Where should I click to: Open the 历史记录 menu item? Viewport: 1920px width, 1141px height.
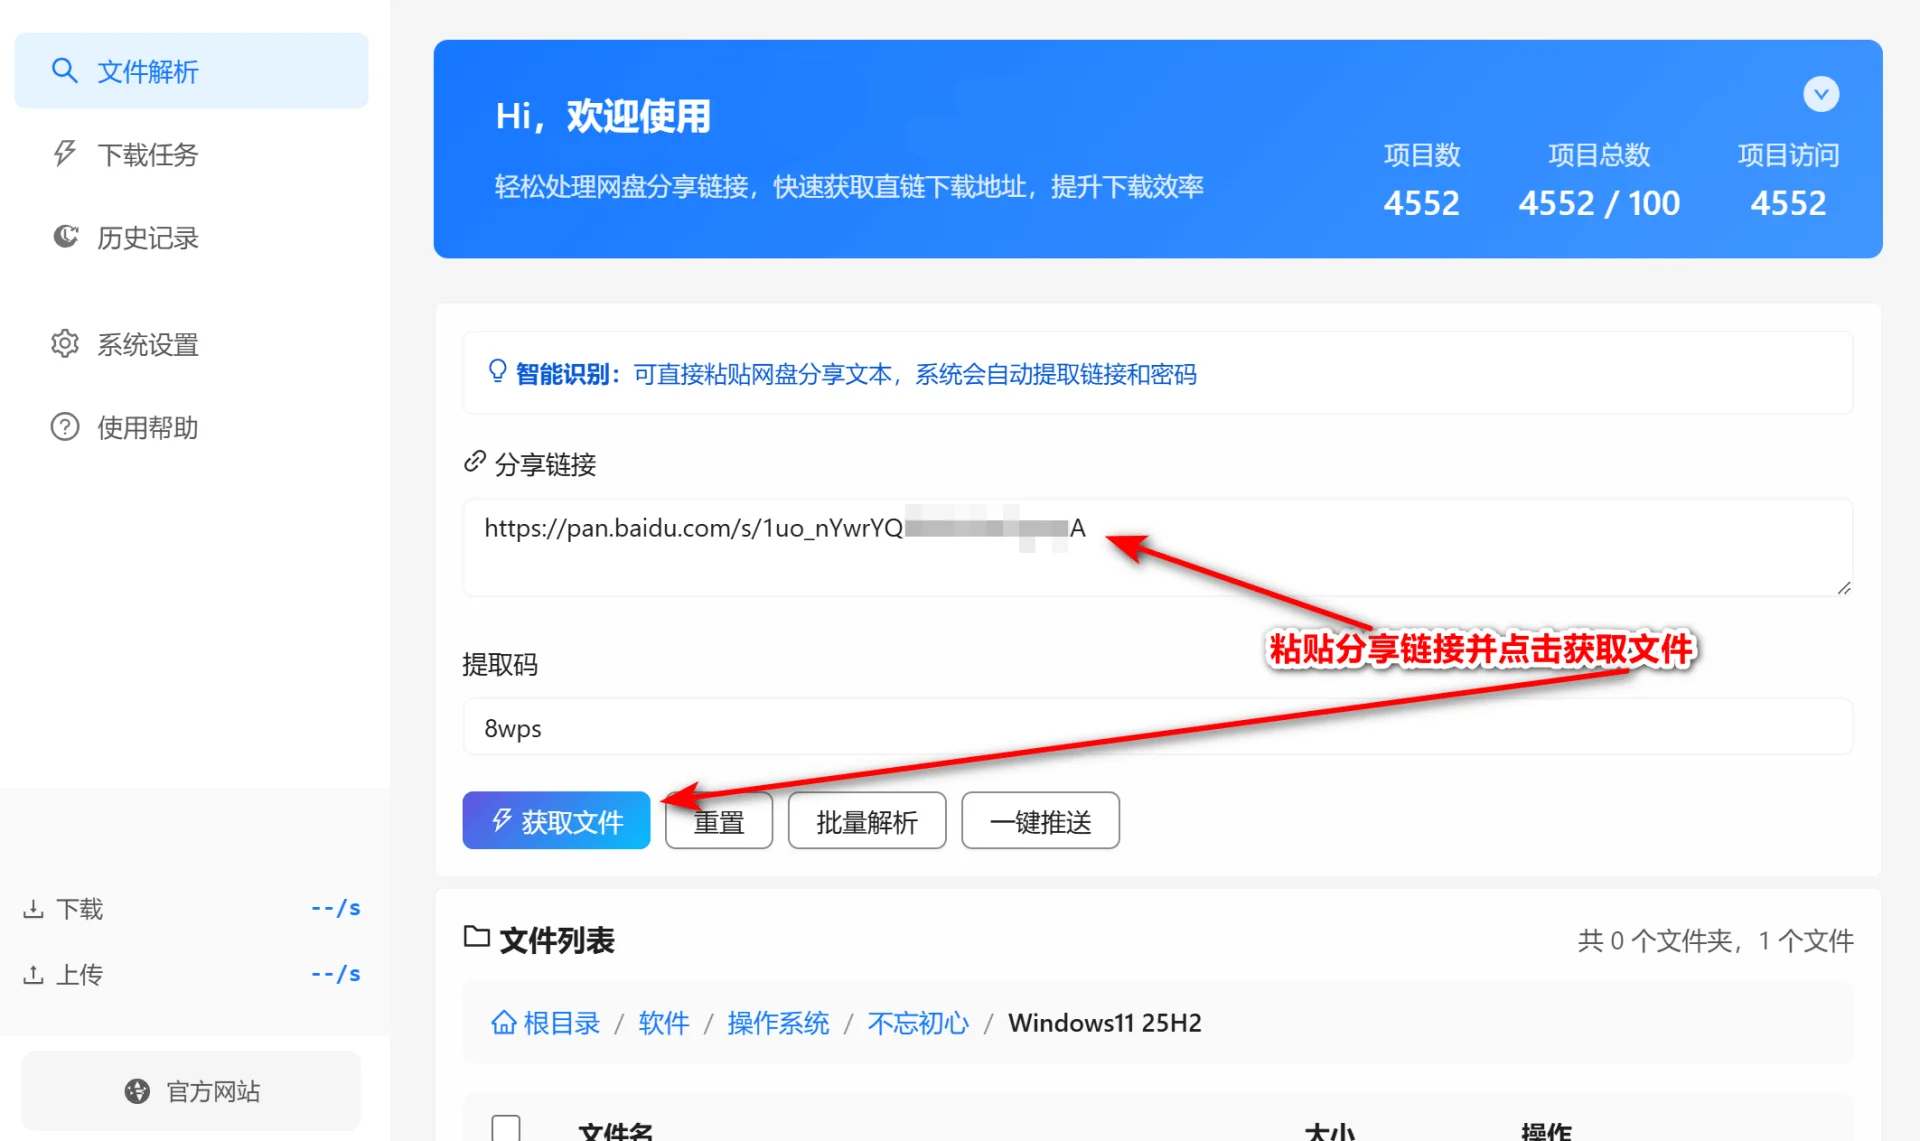coord(147,238)
